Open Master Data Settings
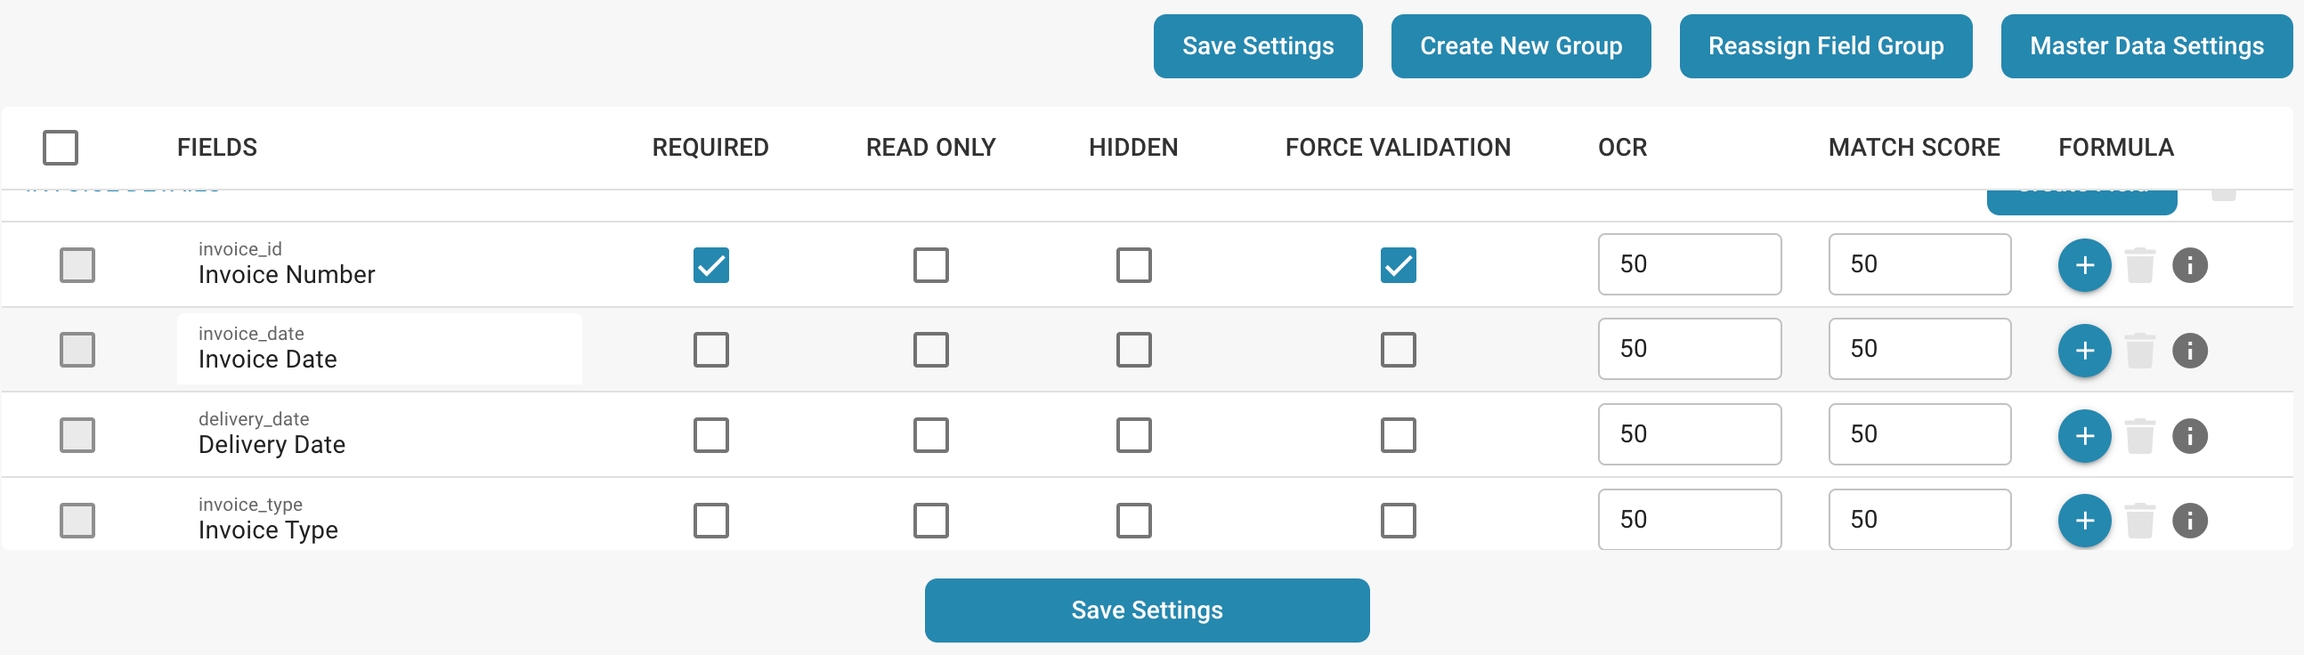This screenshot has width=2304, height=655. [x=2146, y=46]
